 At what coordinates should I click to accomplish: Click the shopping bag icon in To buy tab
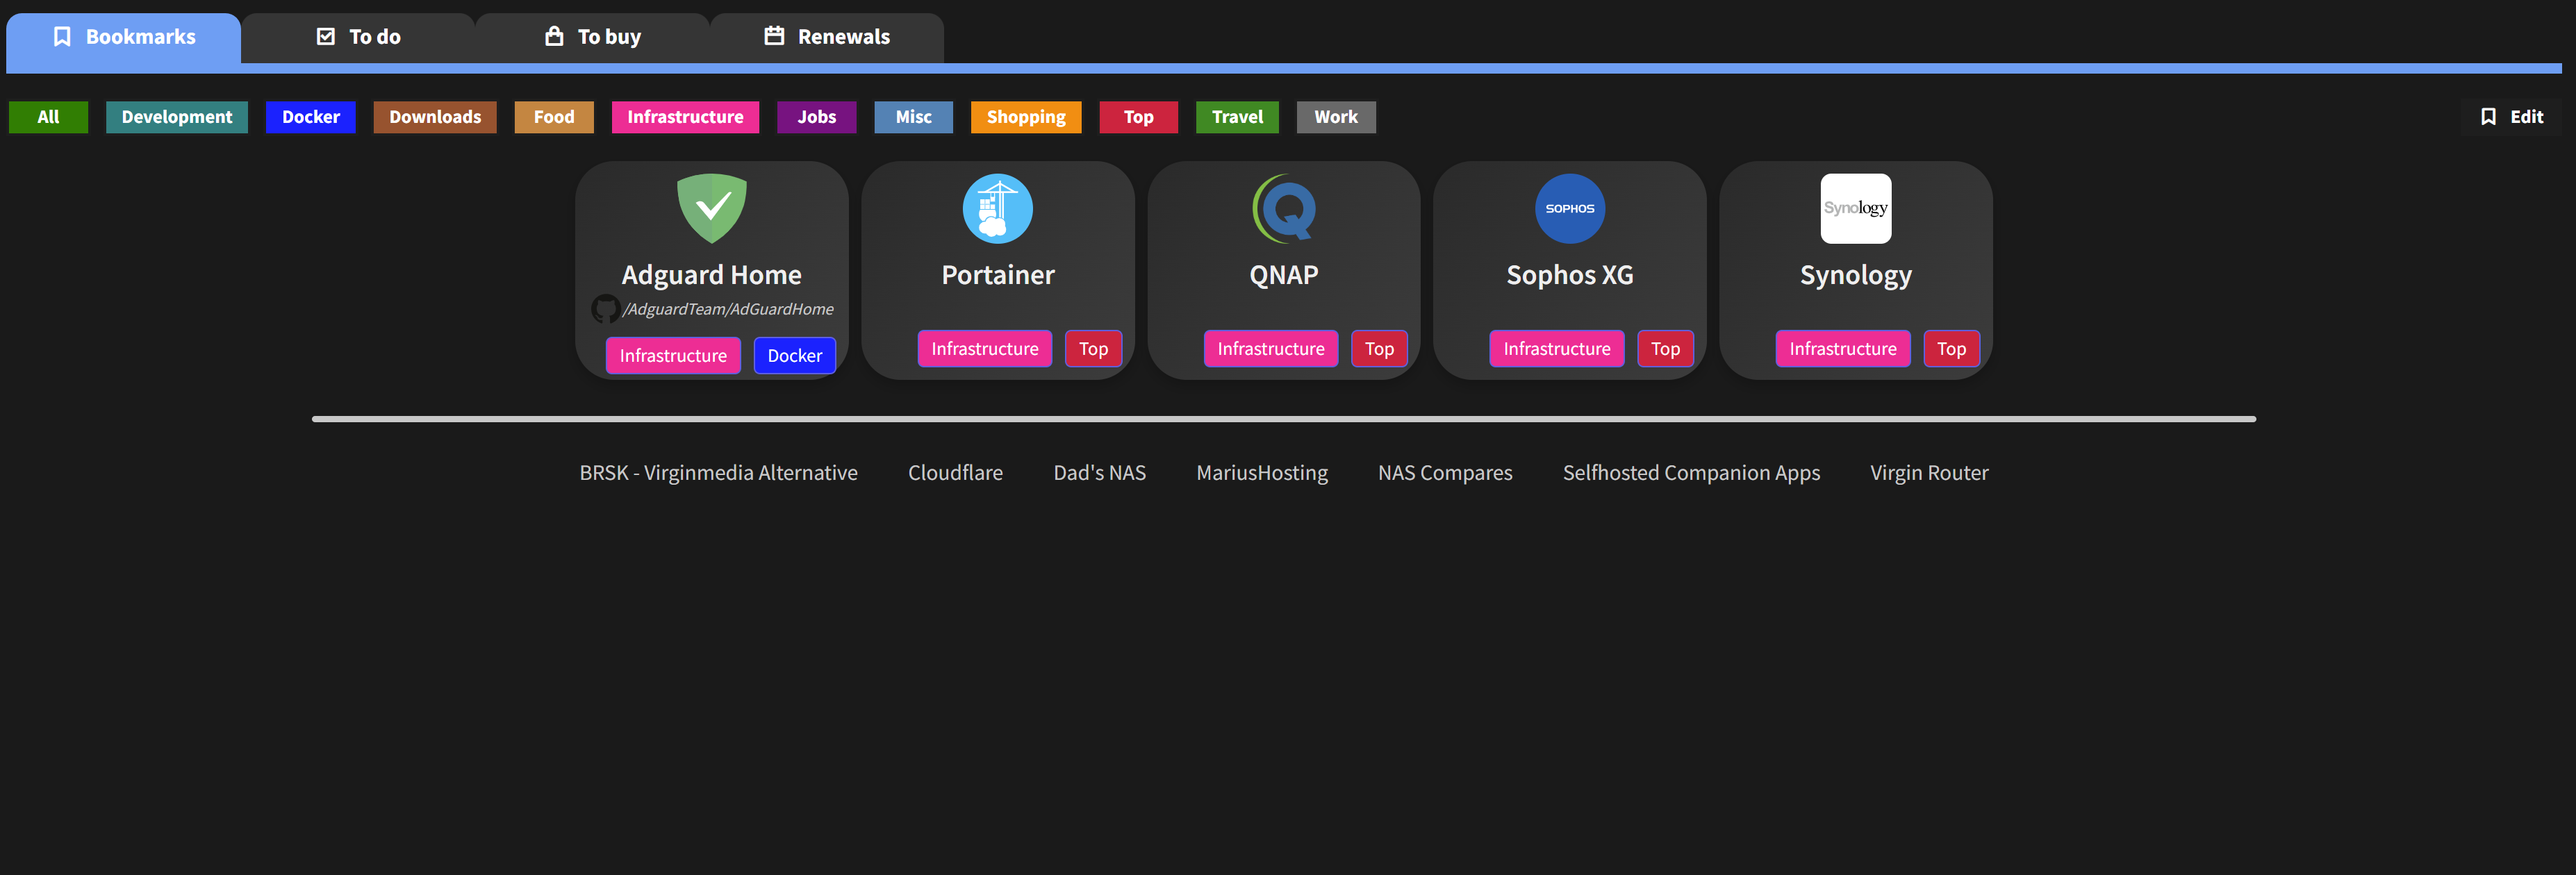[554, 37]
